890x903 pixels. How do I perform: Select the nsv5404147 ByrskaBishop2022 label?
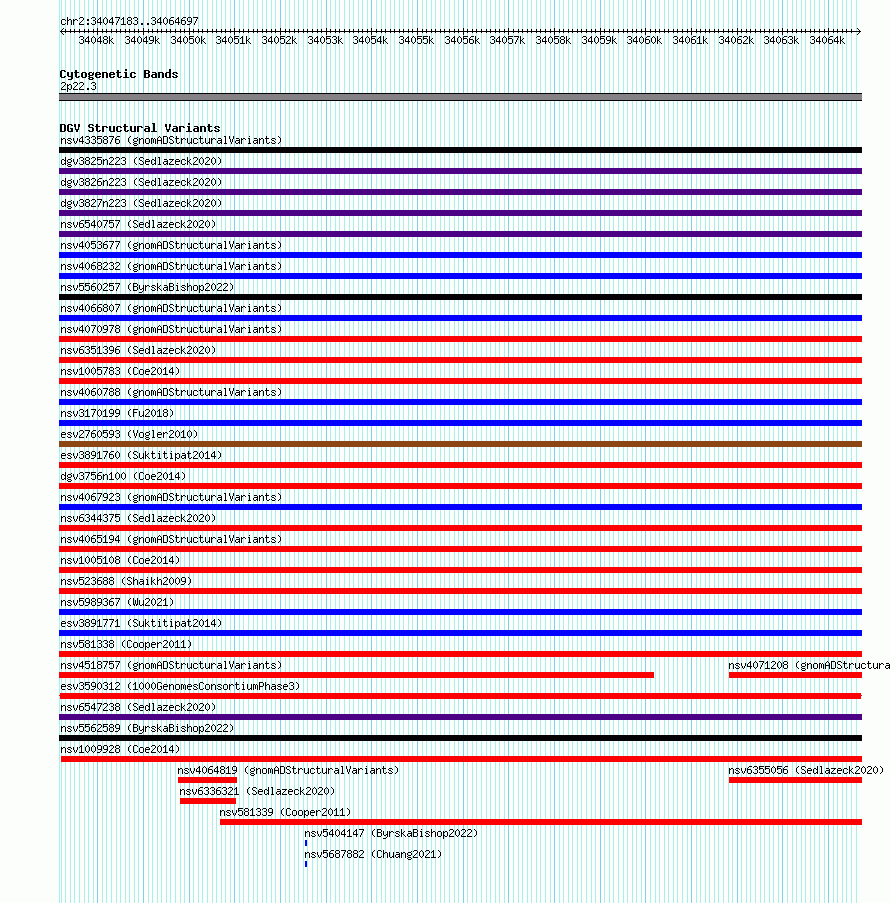point(391,833)
